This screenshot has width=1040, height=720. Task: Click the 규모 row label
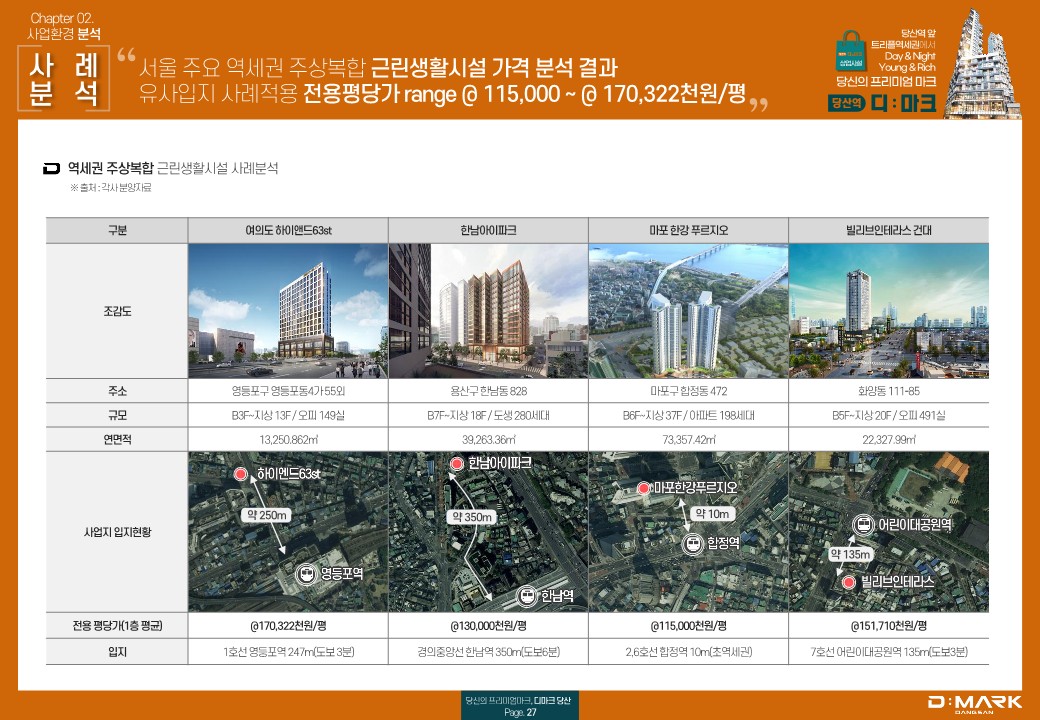click(x=117, y=416)
